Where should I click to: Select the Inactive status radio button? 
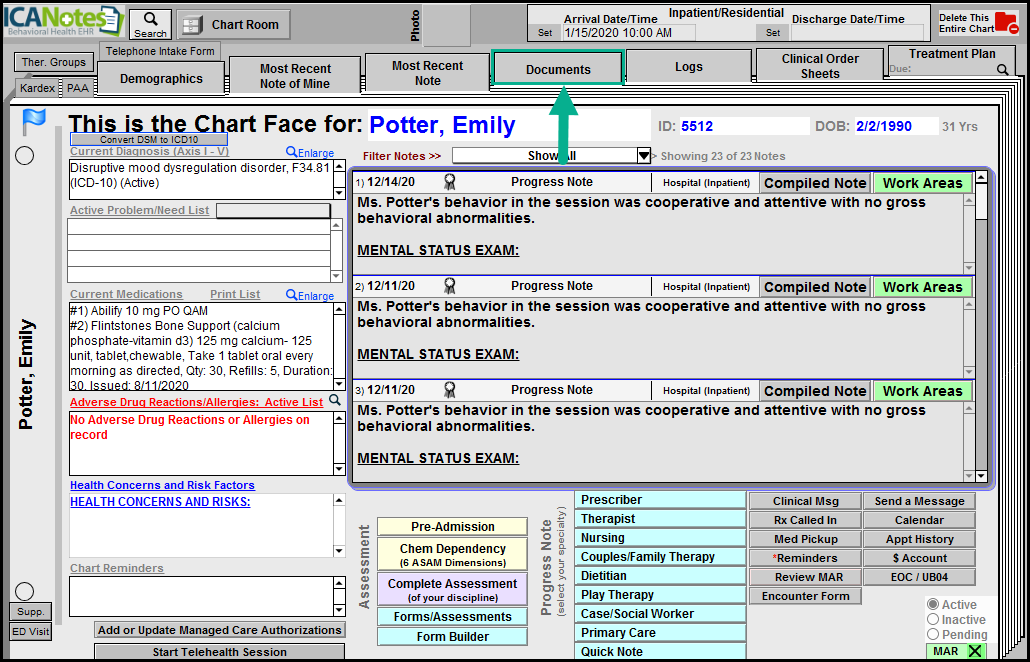[933, 620]
